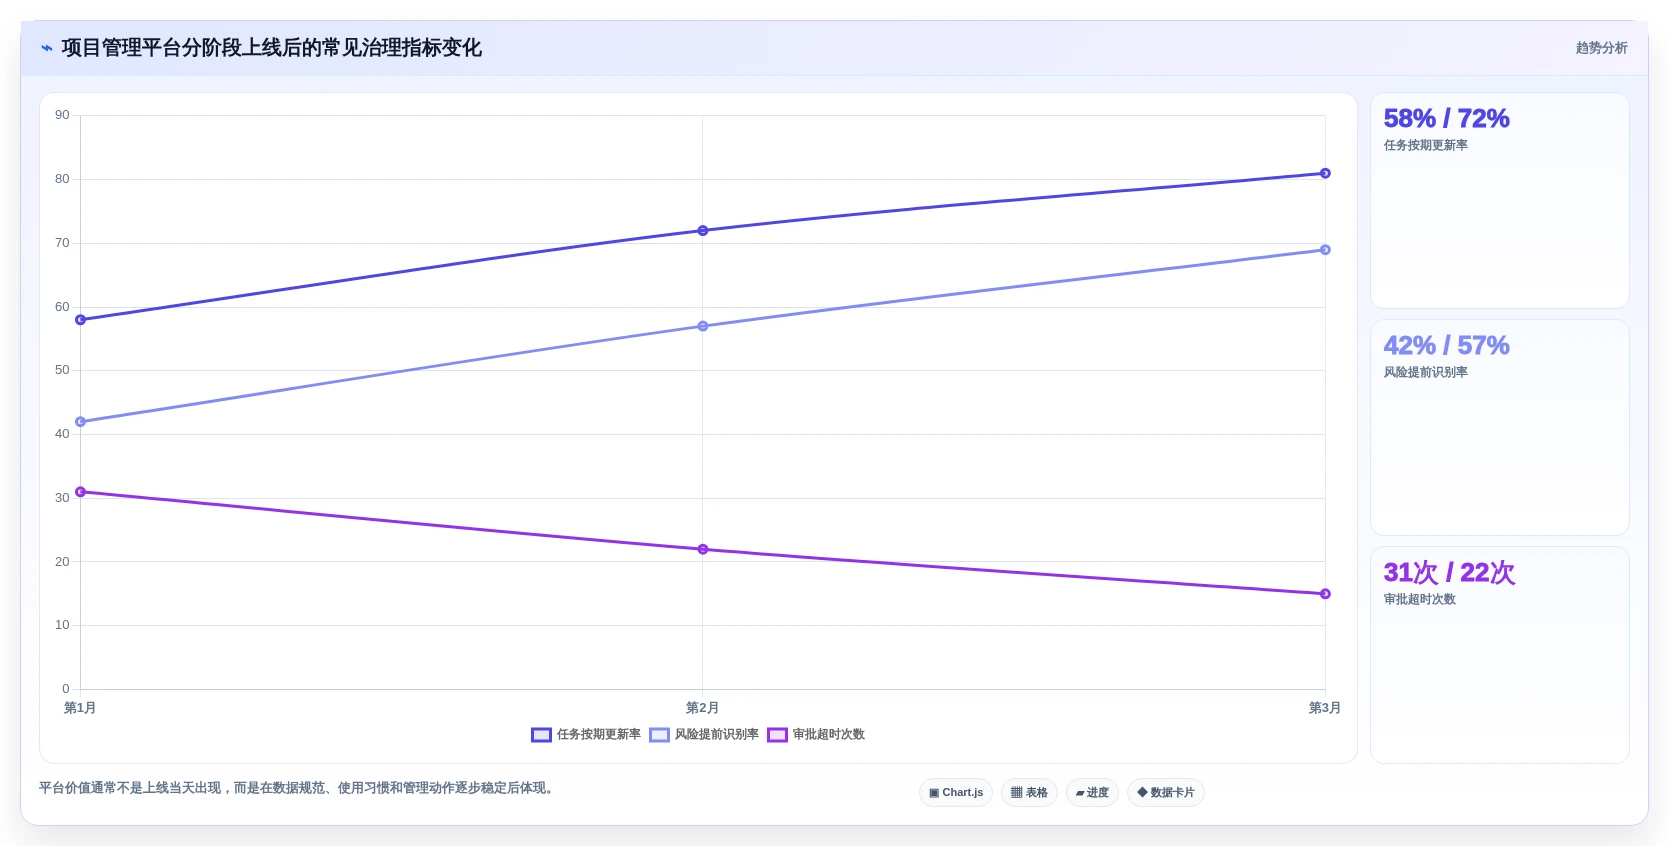Click the lightning icon beside the title
The image size is (1669, 846).
point(46,48)
